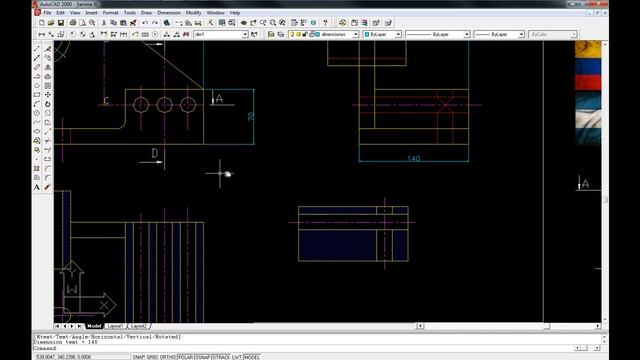Screen dimensions: 640x360
Task: Select the Polyline tool
Action: pos(37,76)
